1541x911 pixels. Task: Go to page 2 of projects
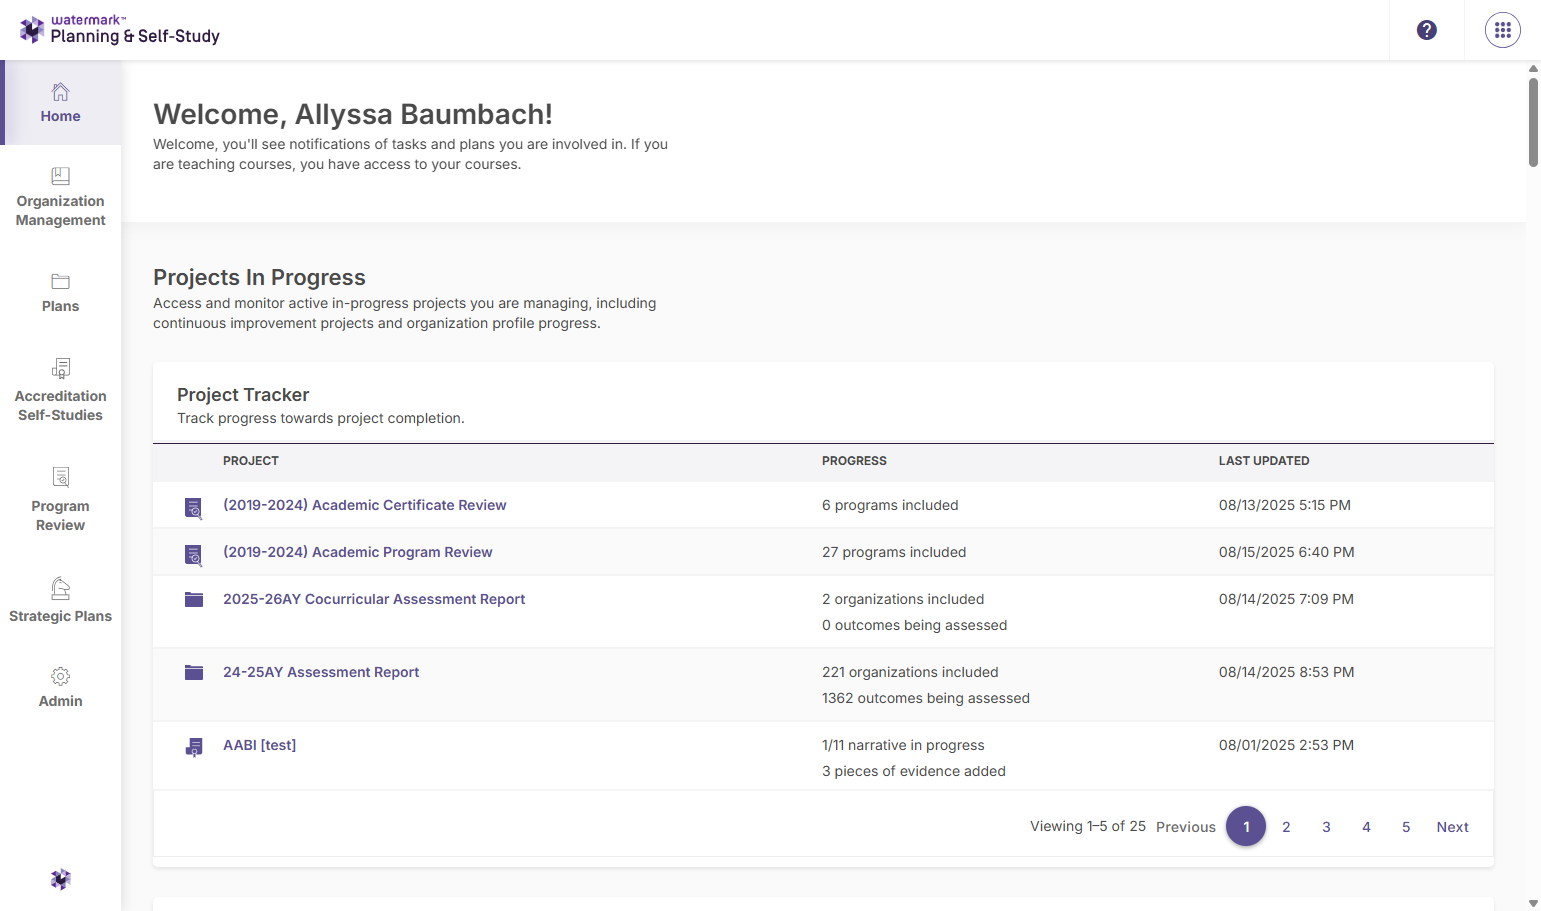point(1286,827)
